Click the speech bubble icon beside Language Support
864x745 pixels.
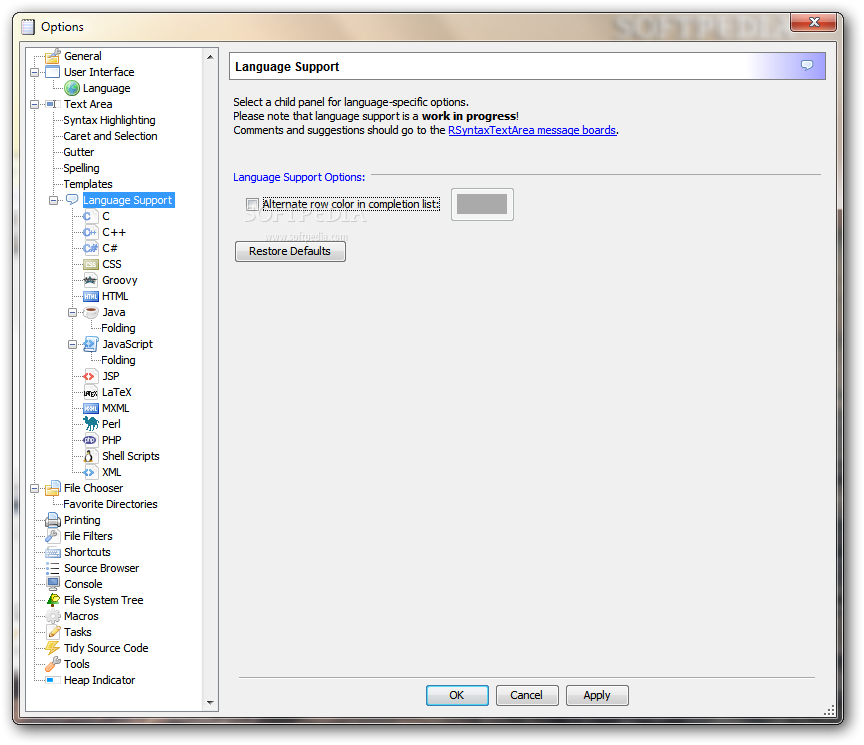coord(72,199)
